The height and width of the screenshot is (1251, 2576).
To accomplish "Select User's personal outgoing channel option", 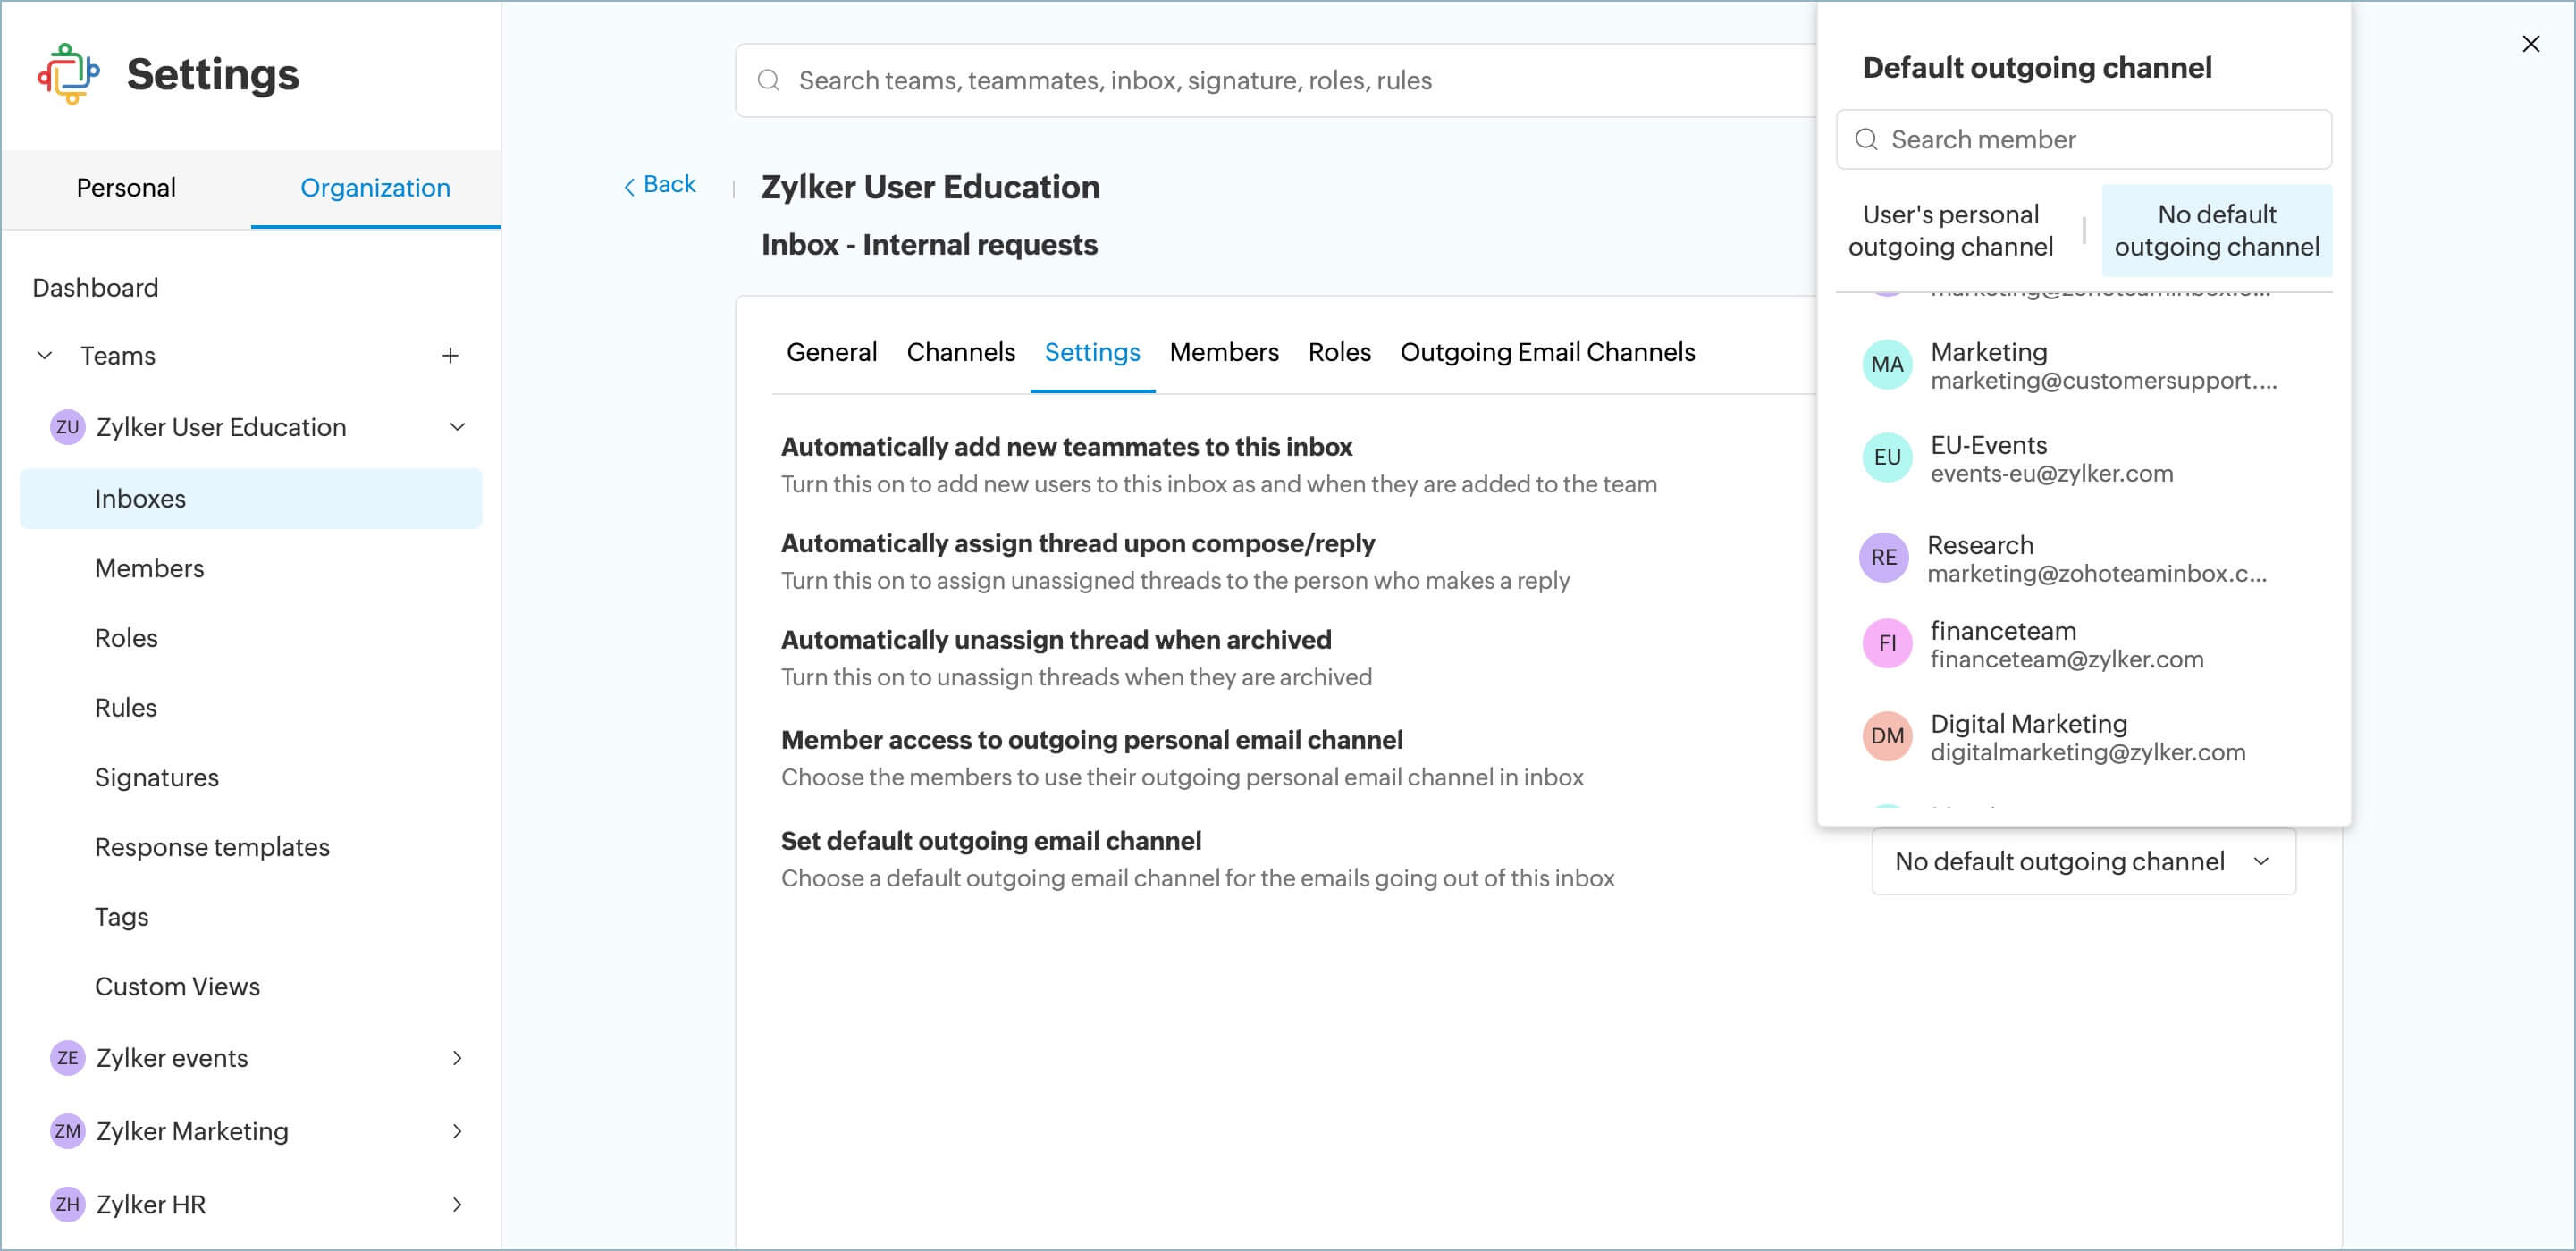I will point(1950,231).
